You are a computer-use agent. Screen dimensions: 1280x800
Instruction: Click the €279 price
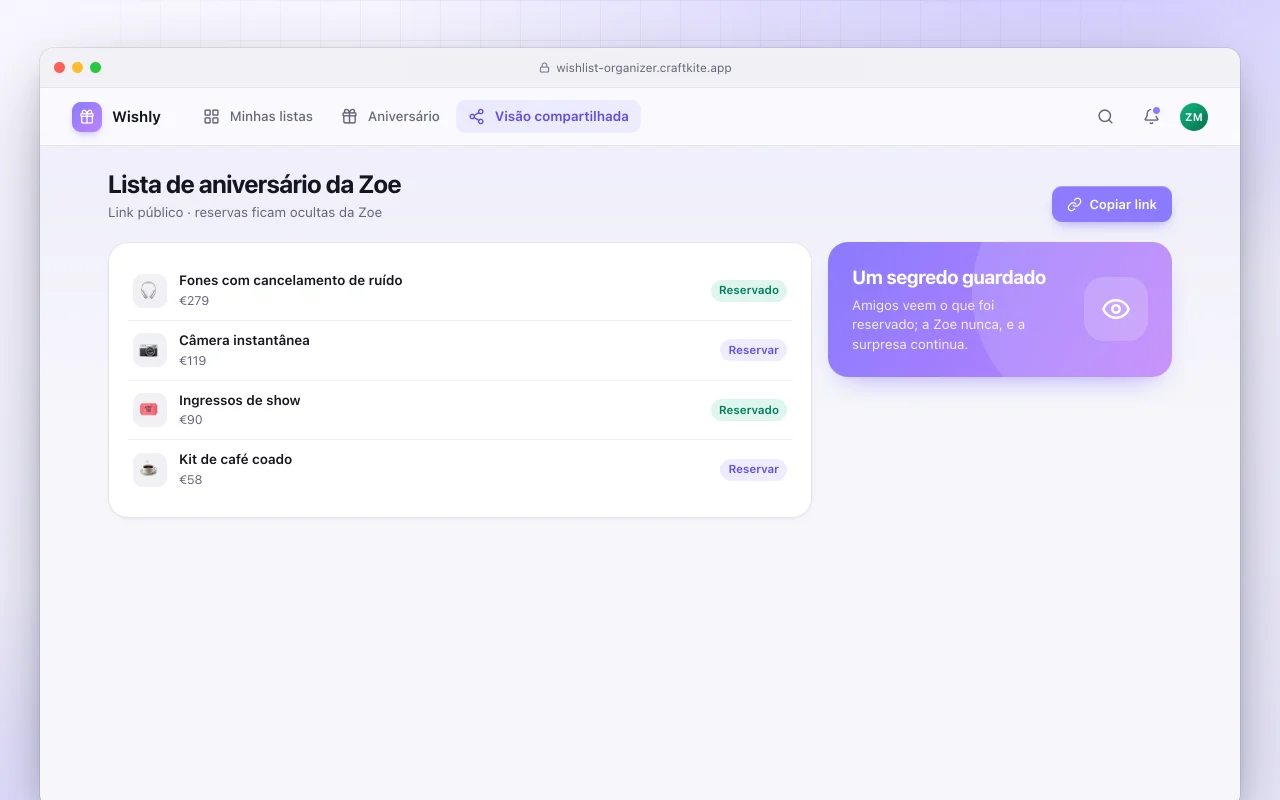pyautogui.click(x=194, y=300)
